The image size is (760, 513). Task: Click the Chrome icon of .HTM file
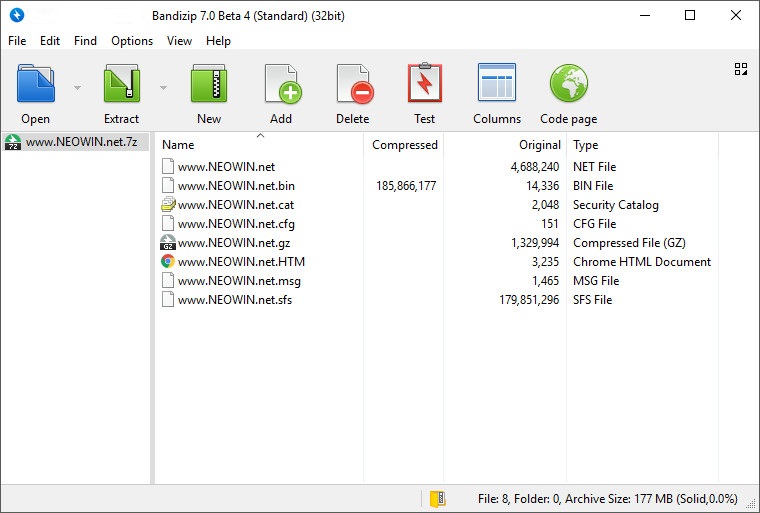pyautogui.click(x=168, y=261)
